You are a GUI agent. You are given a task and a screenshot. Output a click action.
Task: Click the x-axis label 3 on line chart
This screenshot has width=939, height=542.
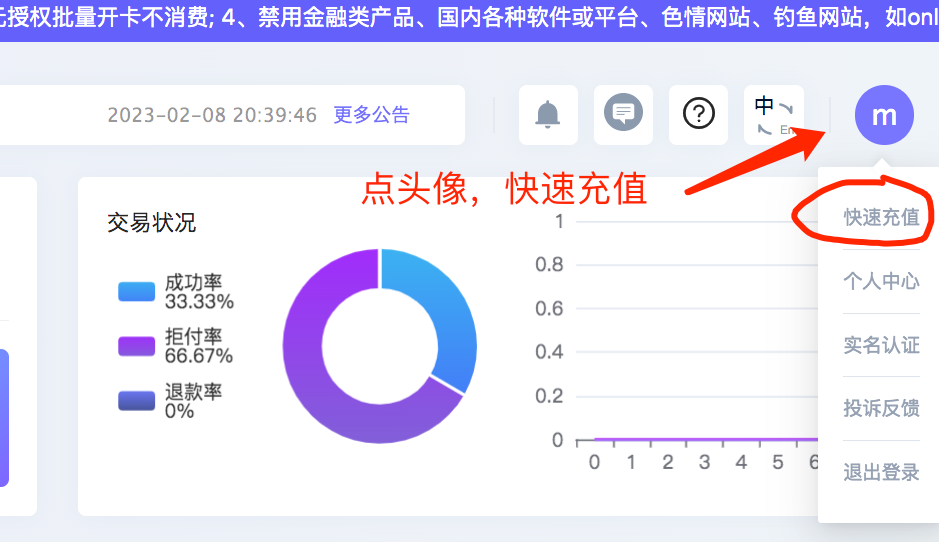tap(704, 462)
